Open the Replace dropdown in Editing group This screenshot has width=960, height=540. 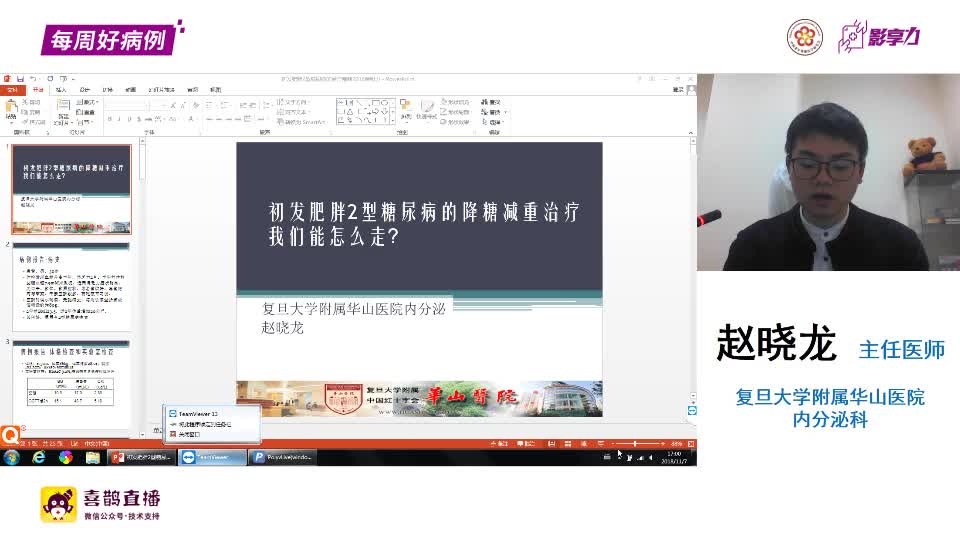pos(493,112)
